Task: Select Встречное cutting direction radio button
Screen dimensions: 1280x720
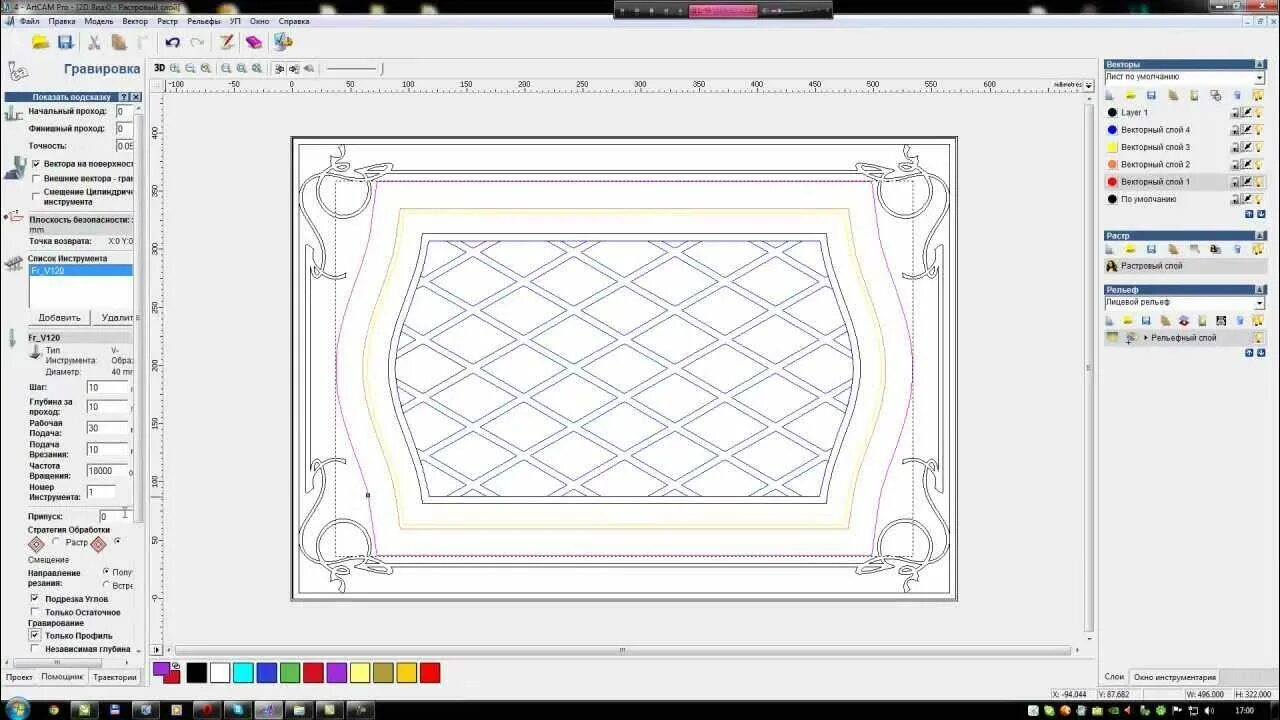Action: pyautogui.click(x=106, y=585)
